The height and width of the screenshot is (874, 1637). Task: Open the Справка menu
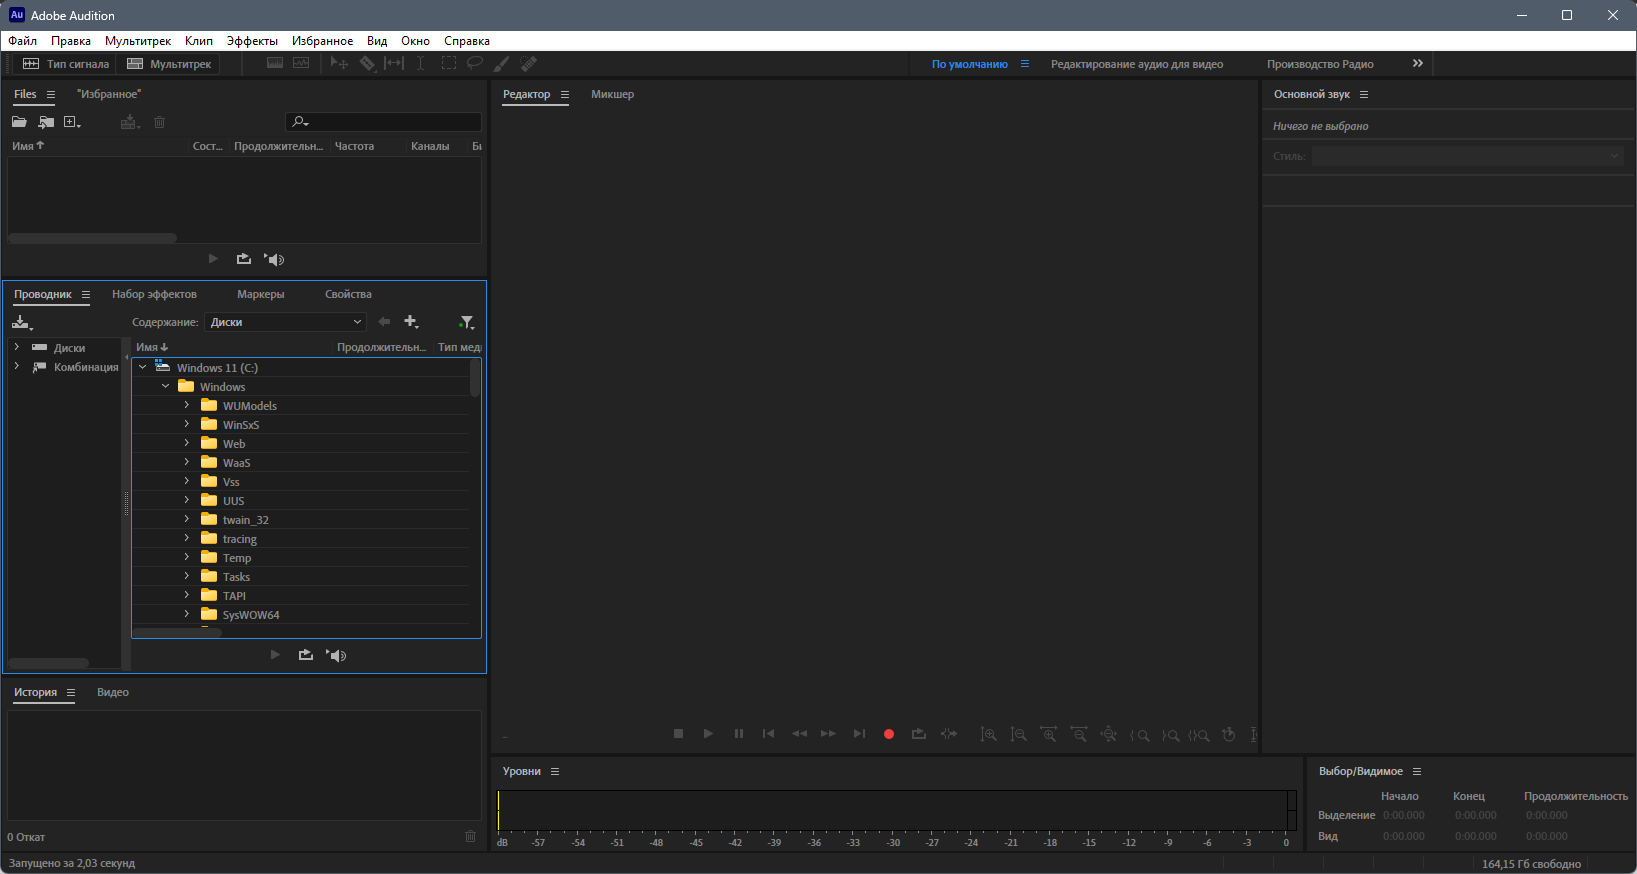pyautogui.click(x=467, y=41)
